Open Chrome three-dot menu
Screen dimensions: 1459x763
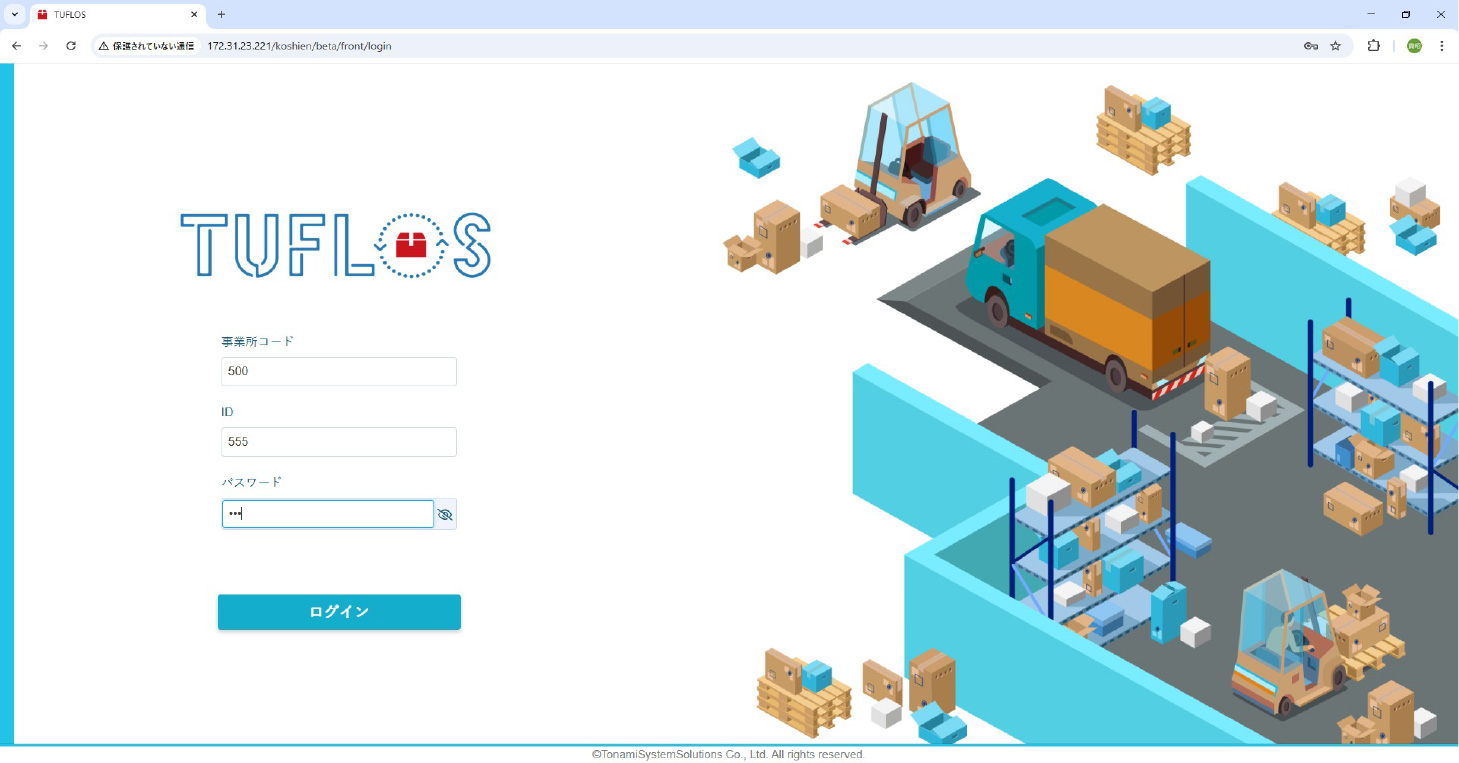pos(1442,46)
